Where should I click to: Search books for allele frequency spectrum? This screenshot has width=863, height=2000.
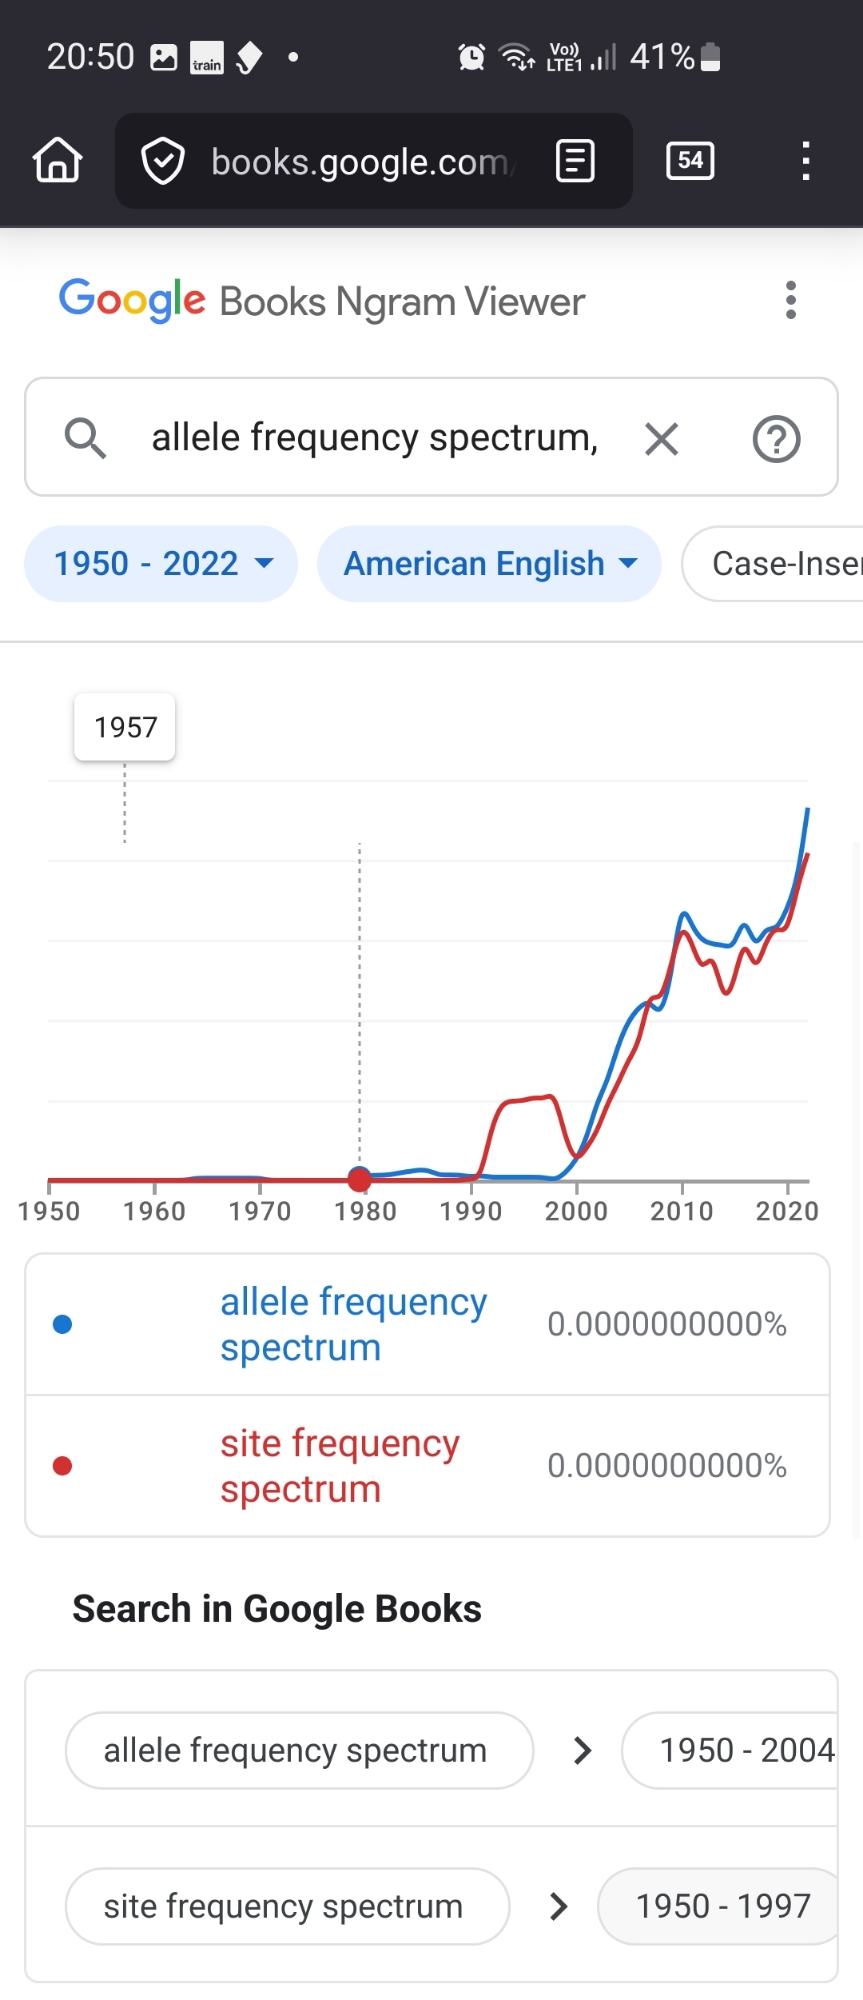click(x=298, y=1750)
